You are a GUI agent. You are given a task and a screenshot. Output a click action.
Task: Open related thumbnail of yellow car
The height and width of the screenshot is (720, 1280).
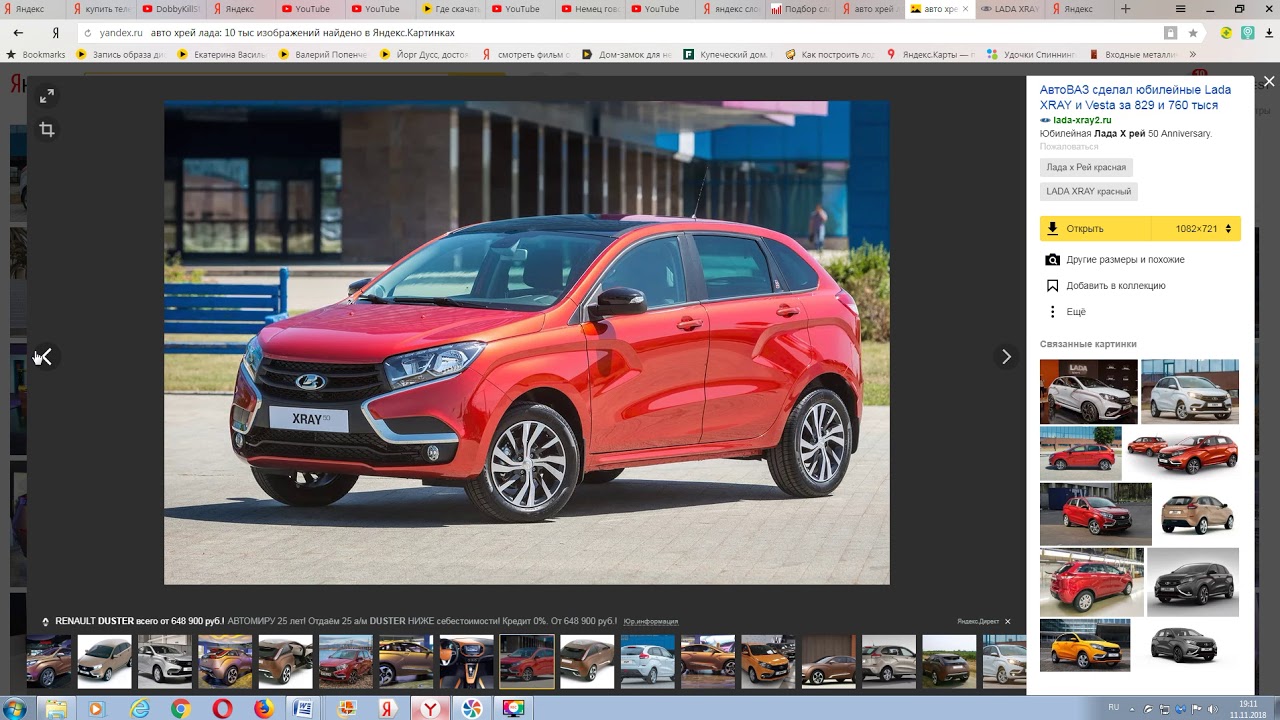1085,645
